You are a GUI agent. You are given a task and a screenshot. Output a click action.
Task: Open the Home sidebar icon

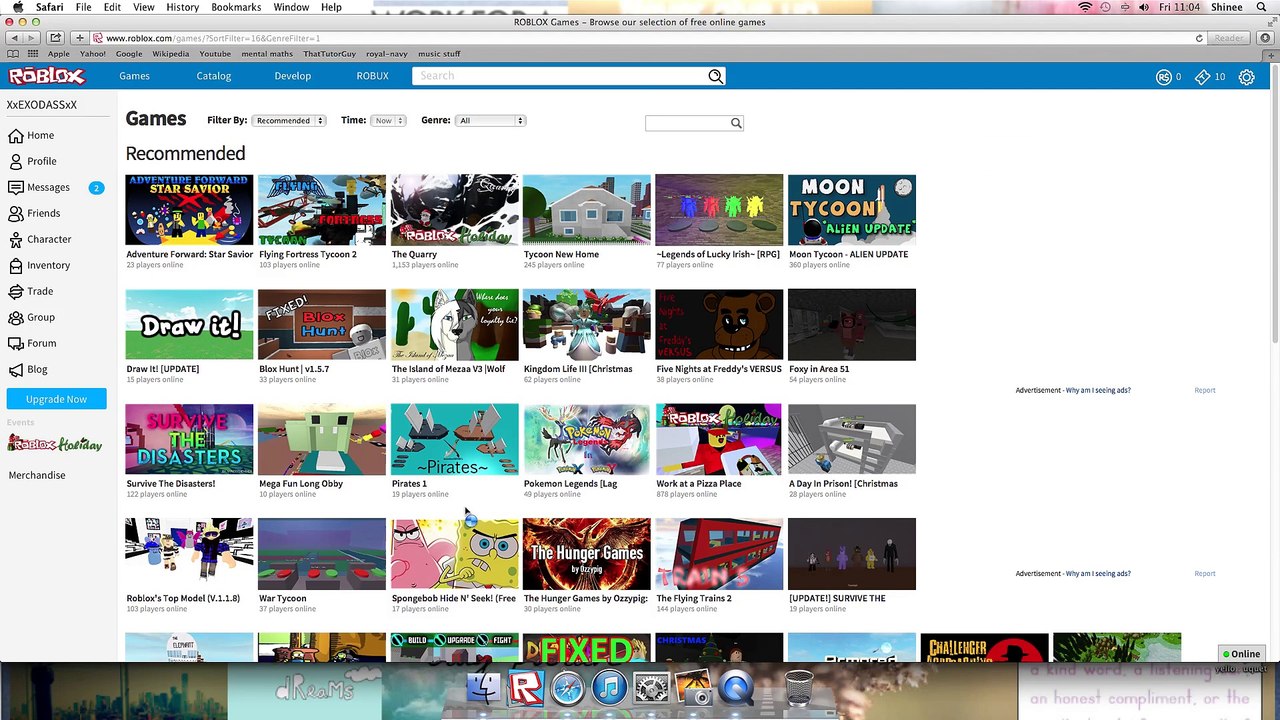[16, 135]
